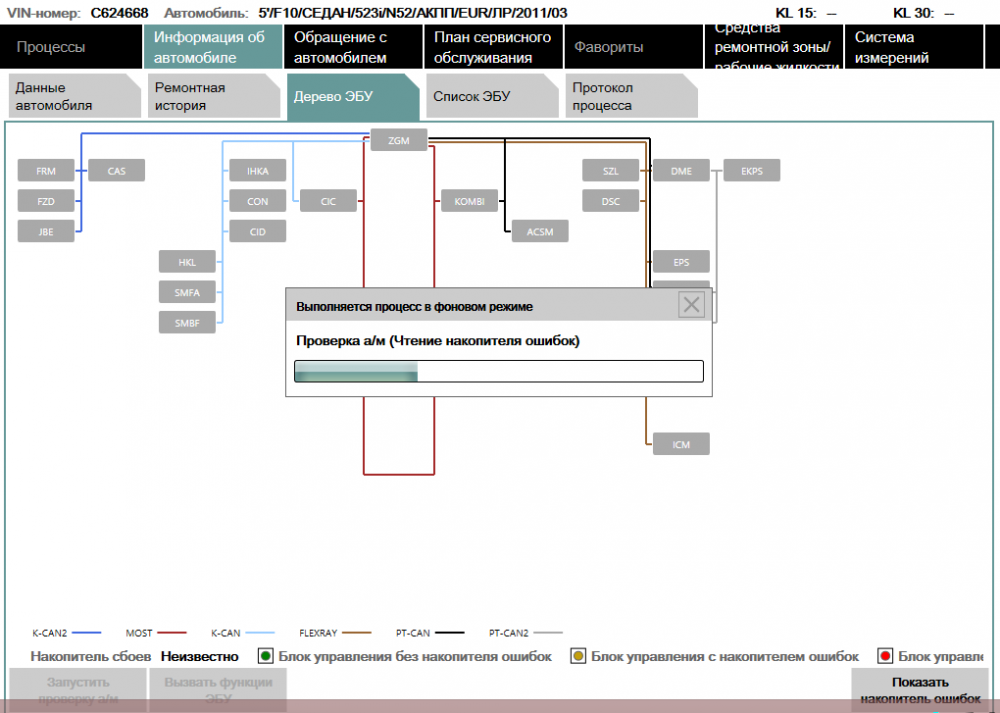Image resolution: width=1000 pixels, height=713 pixels.
Task: Close the background process dialog
Action: [x=691, y=305]
